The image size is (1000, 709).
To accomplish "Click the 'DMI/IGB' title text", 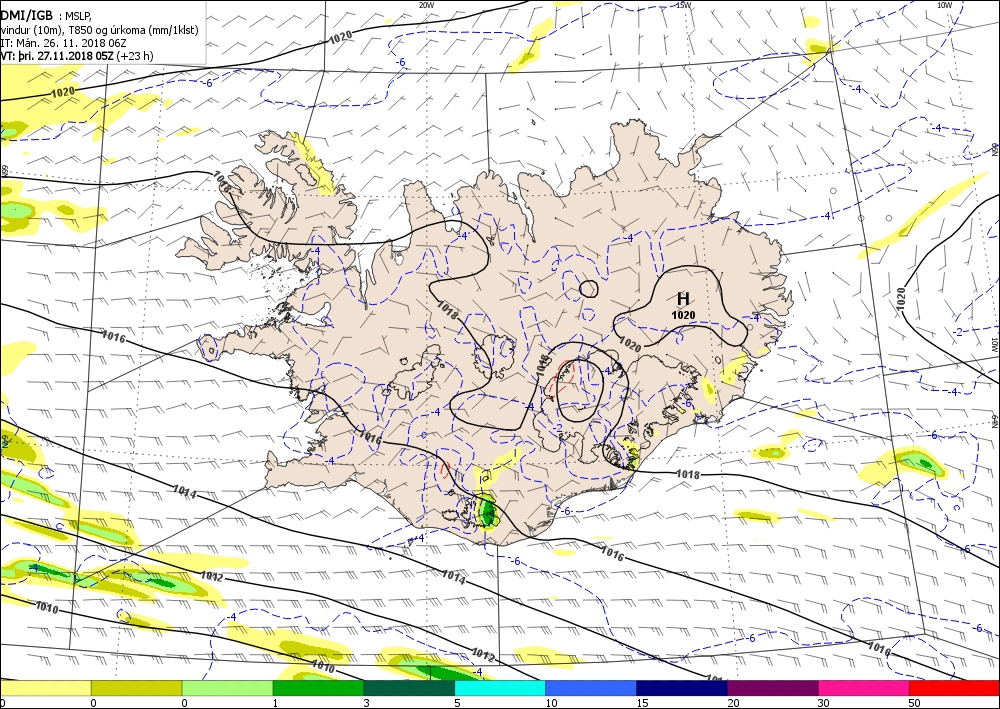I will point(26,15).
